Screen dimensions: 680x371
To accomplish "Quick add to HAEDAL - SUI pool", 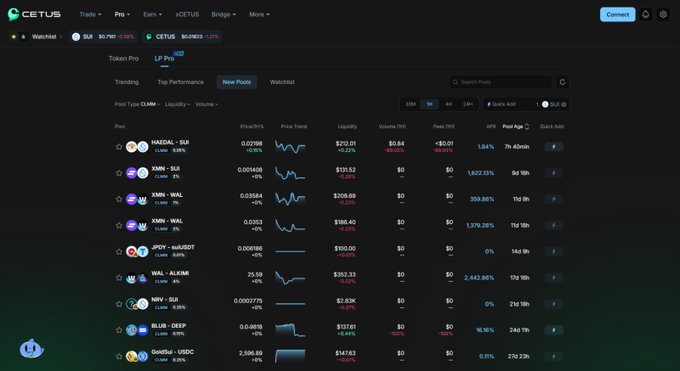I will (553, 147).
